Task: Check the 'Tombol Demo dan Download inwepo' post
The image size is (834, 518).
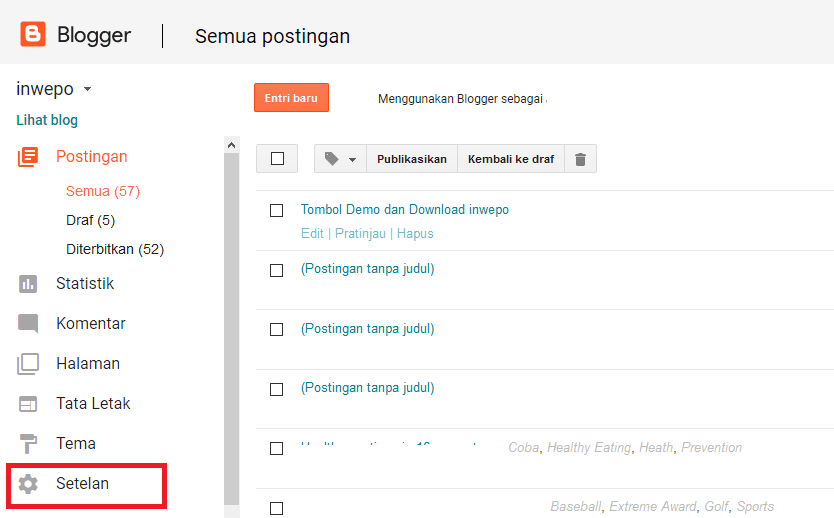Action: click(x=277, y=211)
